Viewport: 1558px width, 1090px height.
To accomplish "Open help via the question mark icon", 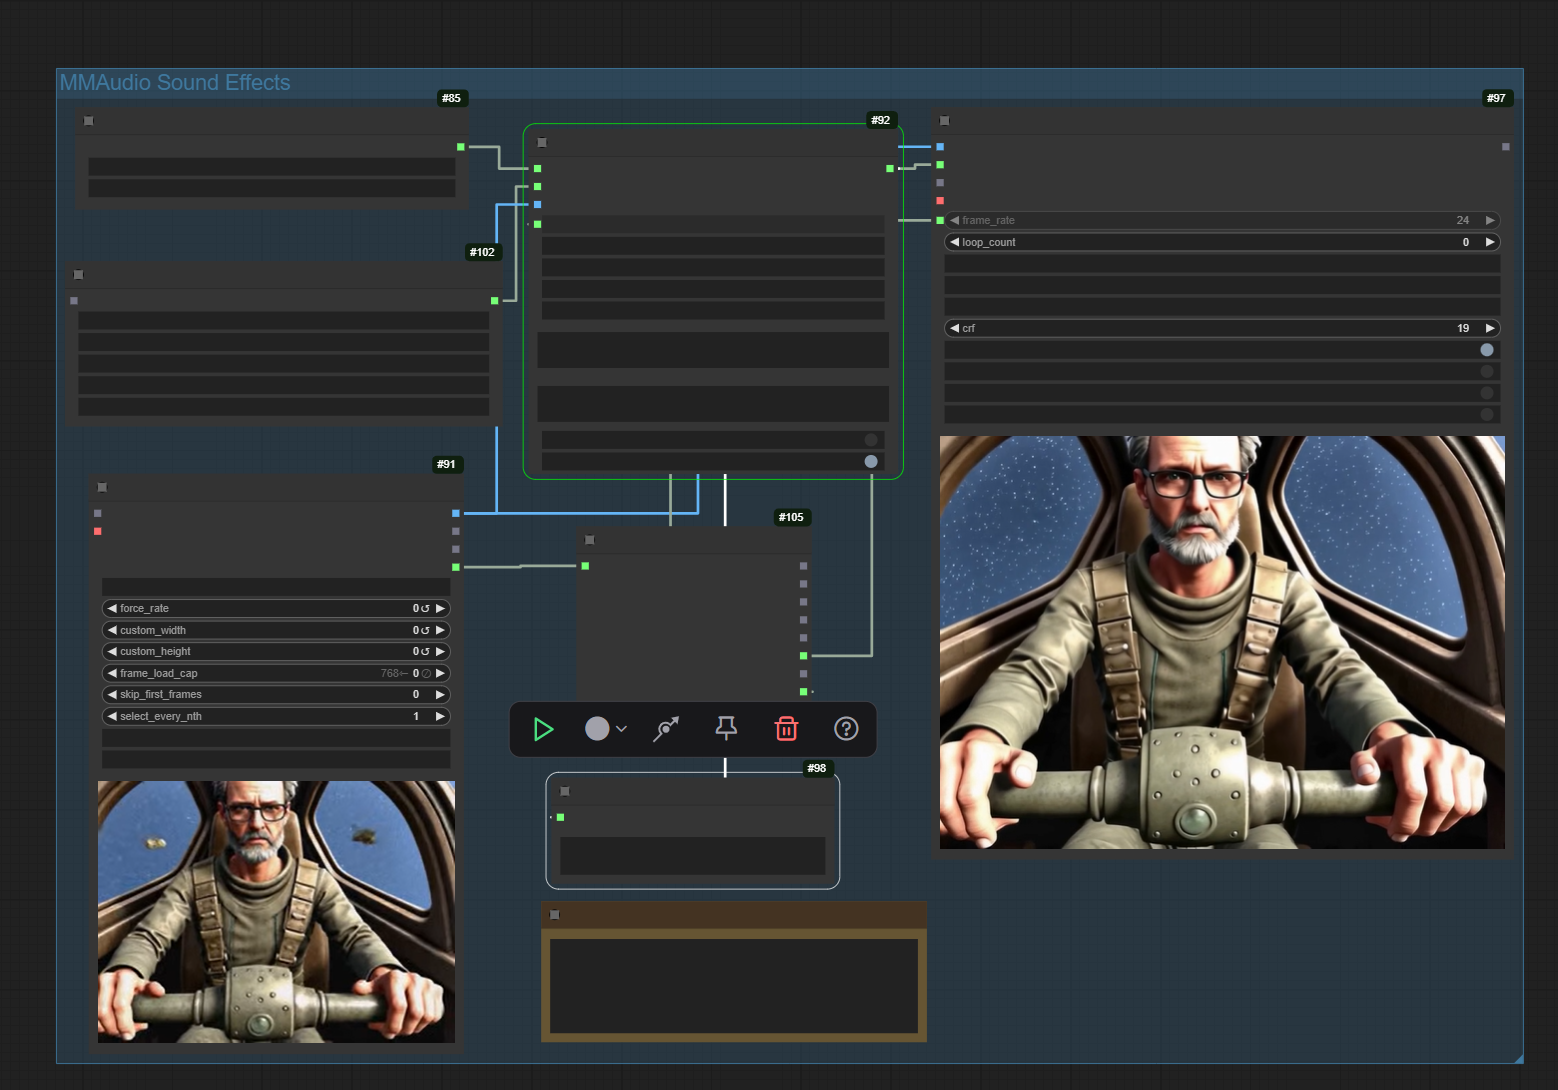I will click(846, 729).
